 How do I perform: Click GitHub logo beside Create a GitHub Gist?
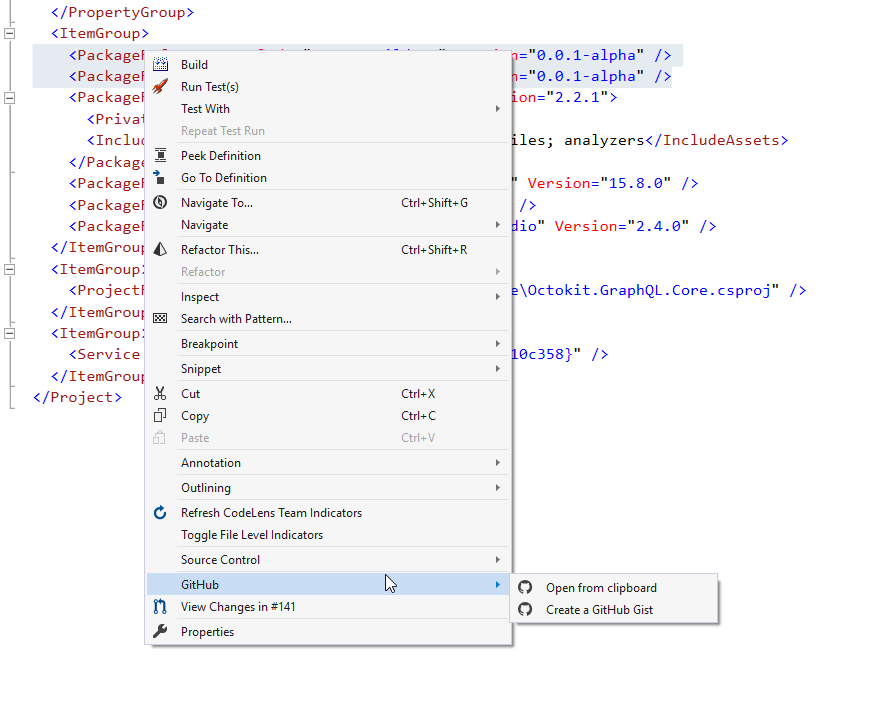coord(525,609)
